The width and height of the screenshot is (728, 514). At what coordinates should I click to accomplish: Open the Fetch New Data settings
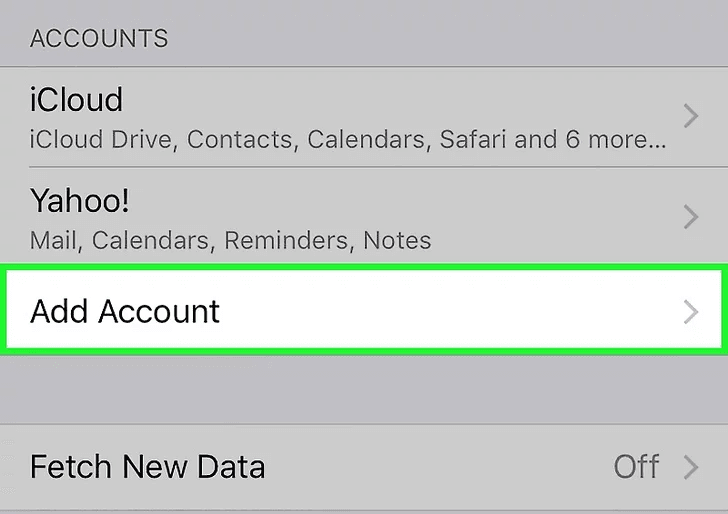click(148, 467)
